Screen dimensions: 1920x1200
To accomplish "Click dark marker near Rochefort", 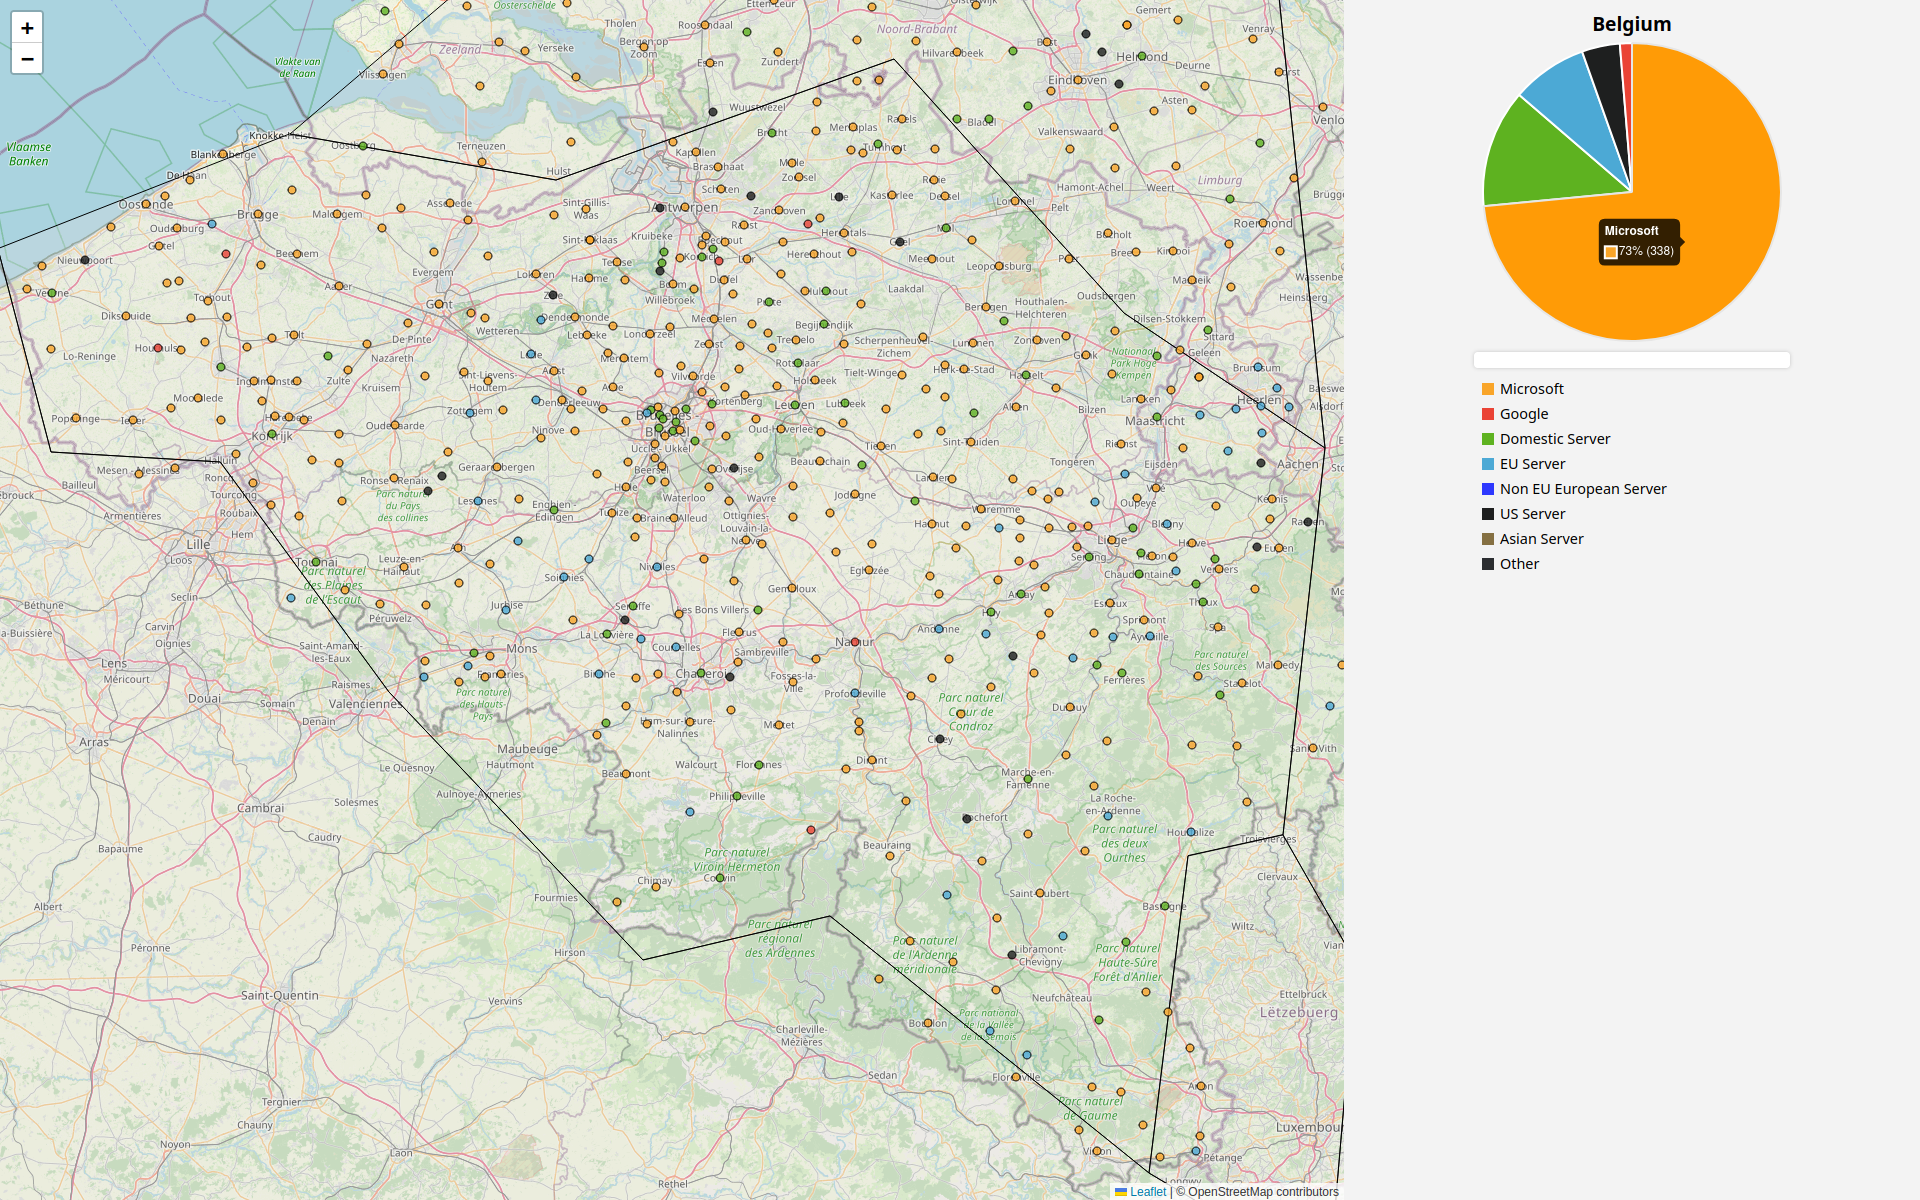I will point(966,819).
